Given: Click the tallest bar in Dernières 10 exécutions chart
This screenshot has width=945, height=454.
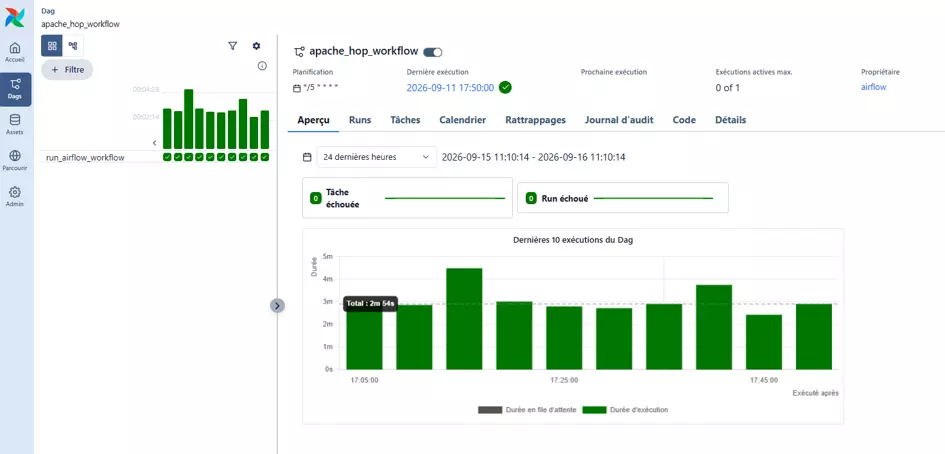Looking at the screenshot, I should pyautogui.click(x=464, y=319).
